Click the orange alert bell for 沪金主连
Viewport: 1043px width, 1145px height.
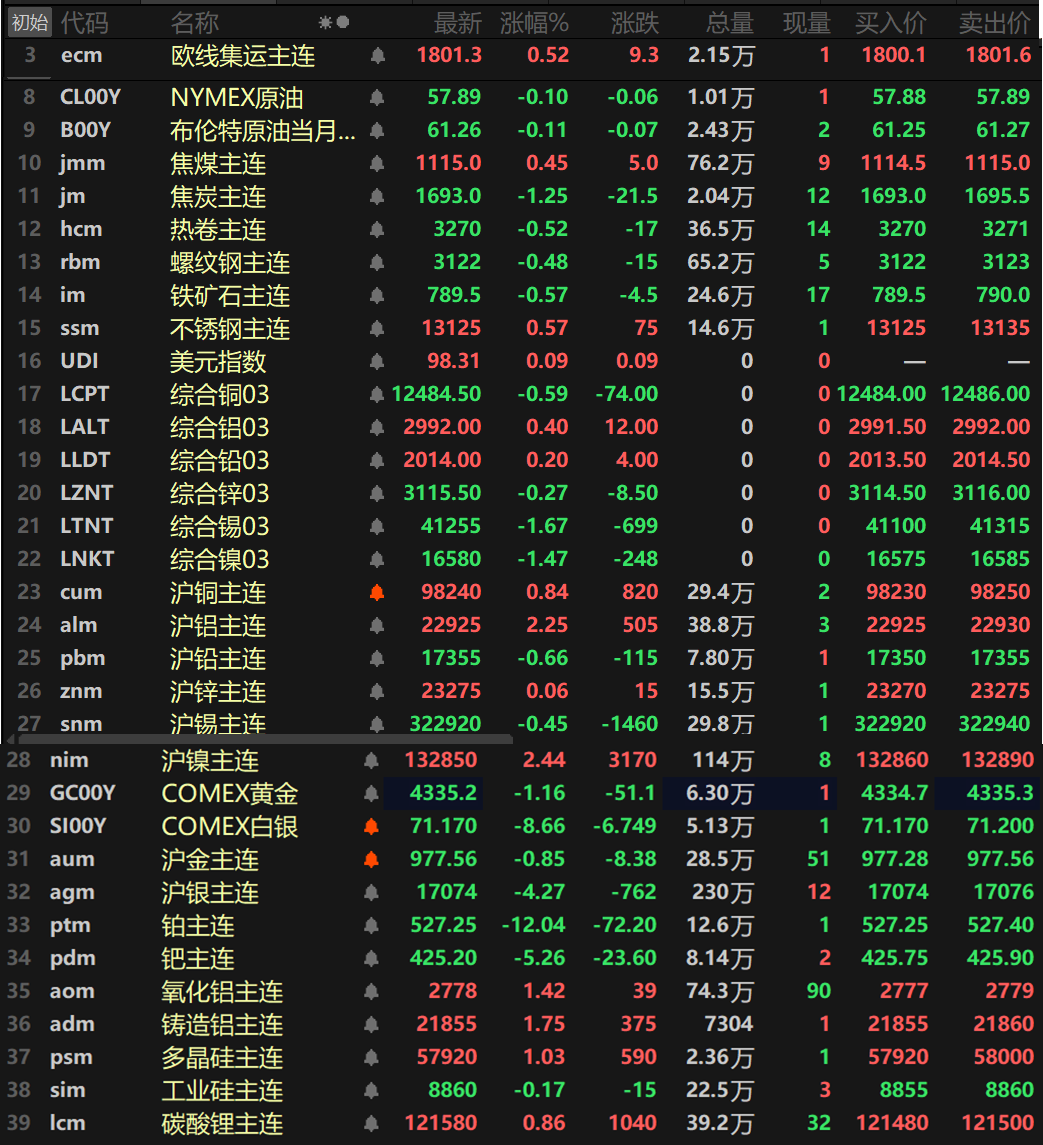point(371,860)
